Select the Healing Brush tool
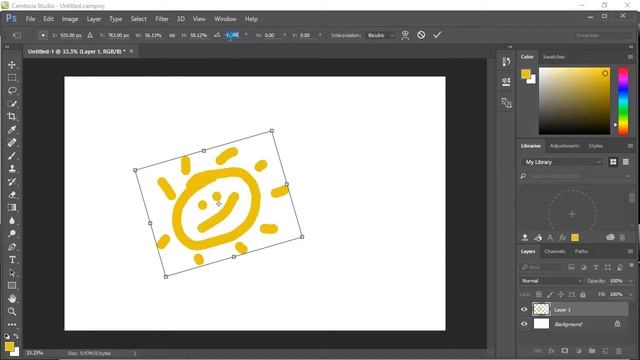 (12, 142)
